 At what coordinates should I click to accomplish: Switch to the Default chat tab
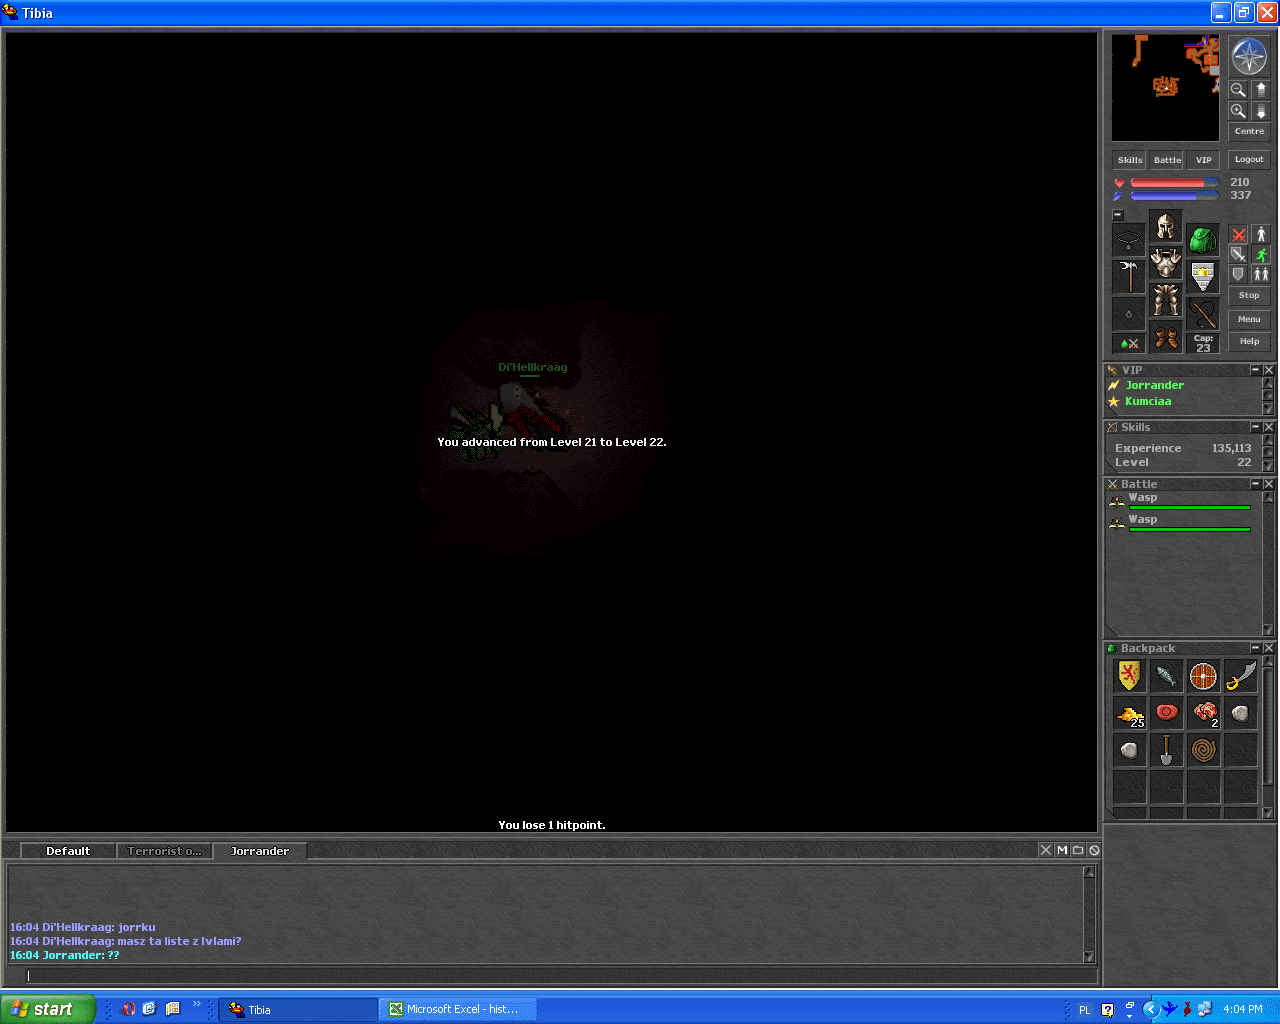tap(68, 851)
